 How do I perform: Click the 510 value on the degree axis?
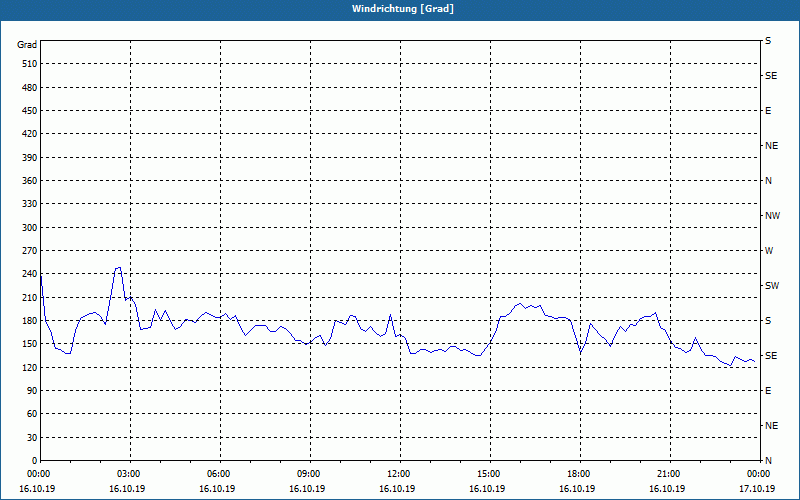click(30, 64)
